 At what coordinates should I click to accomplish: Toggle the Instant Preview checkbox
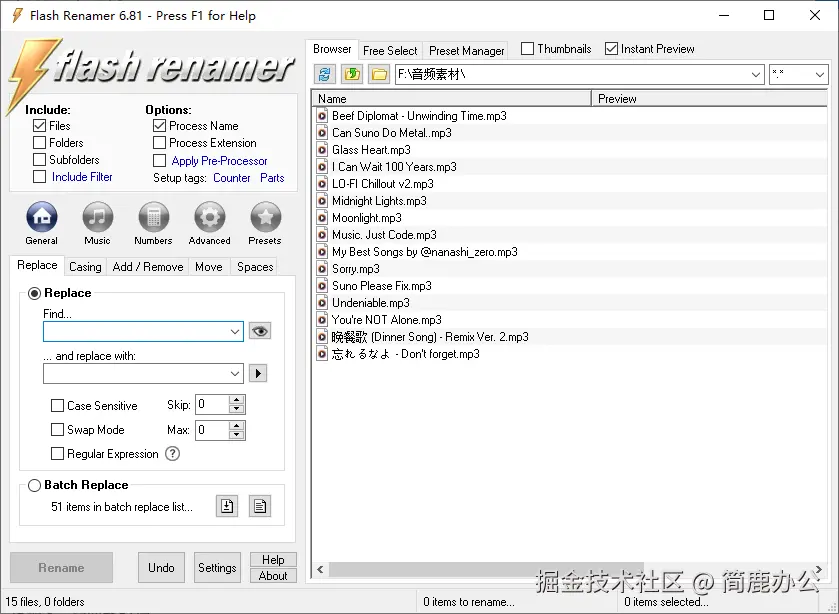(611, 49)
